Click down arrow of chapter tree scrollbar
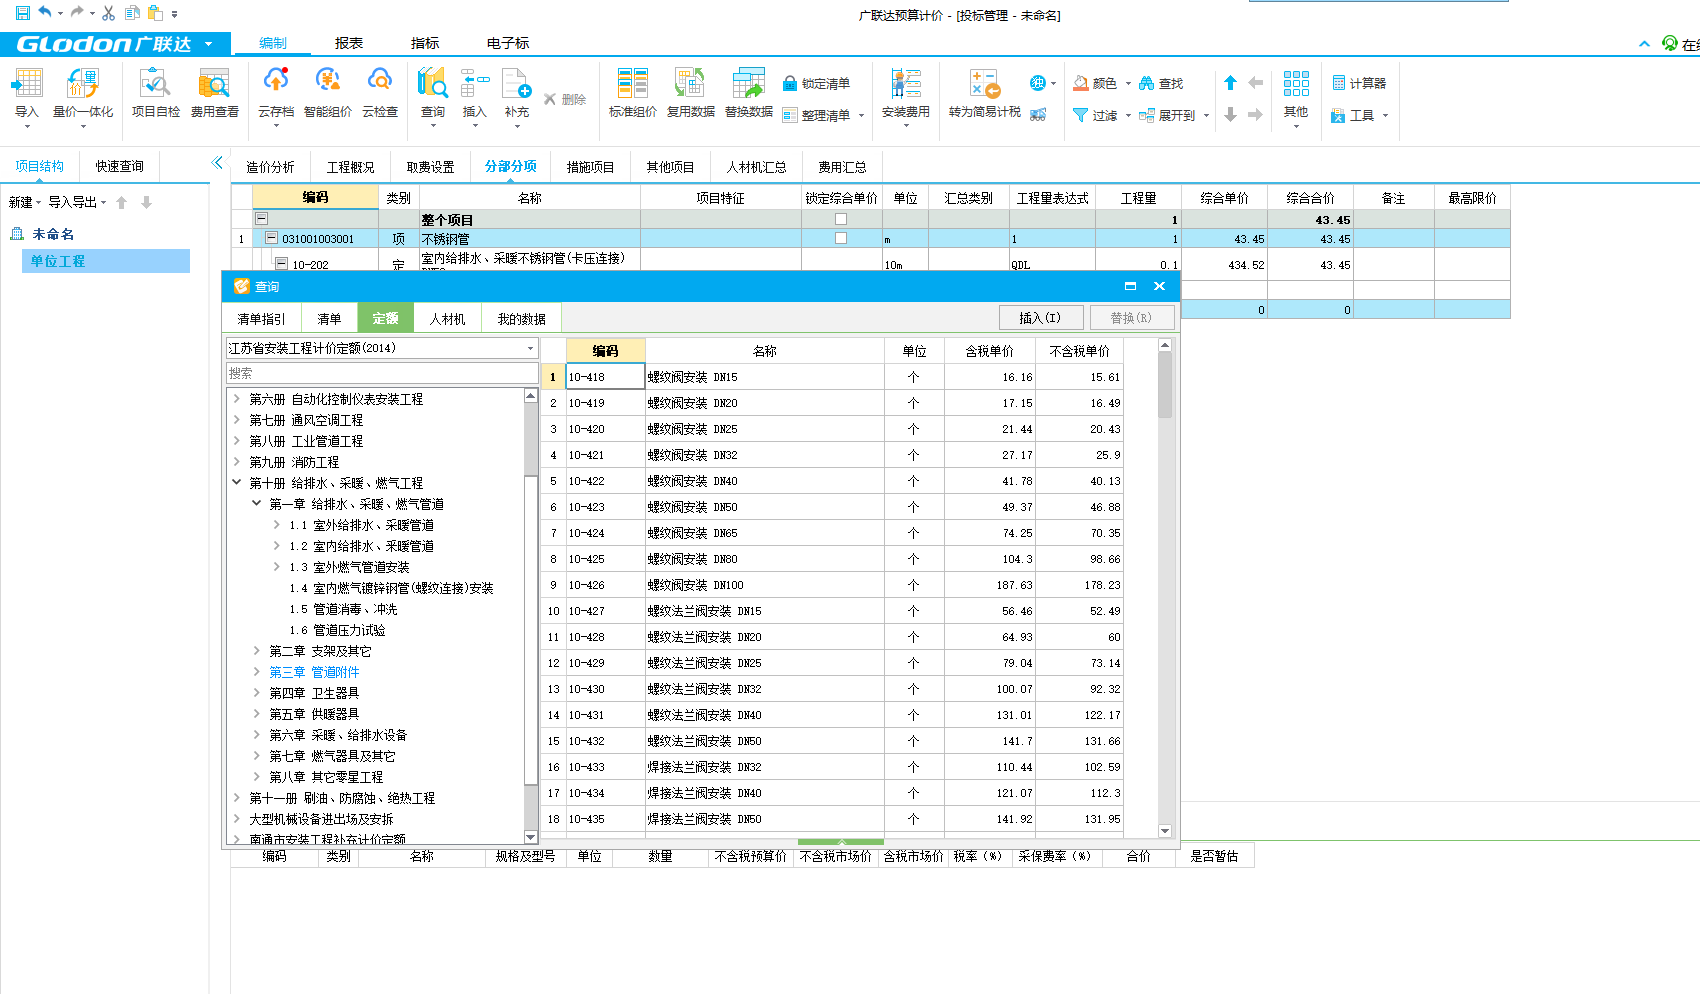The height and width of the screenshot is (994, 1700). [531, 837]
